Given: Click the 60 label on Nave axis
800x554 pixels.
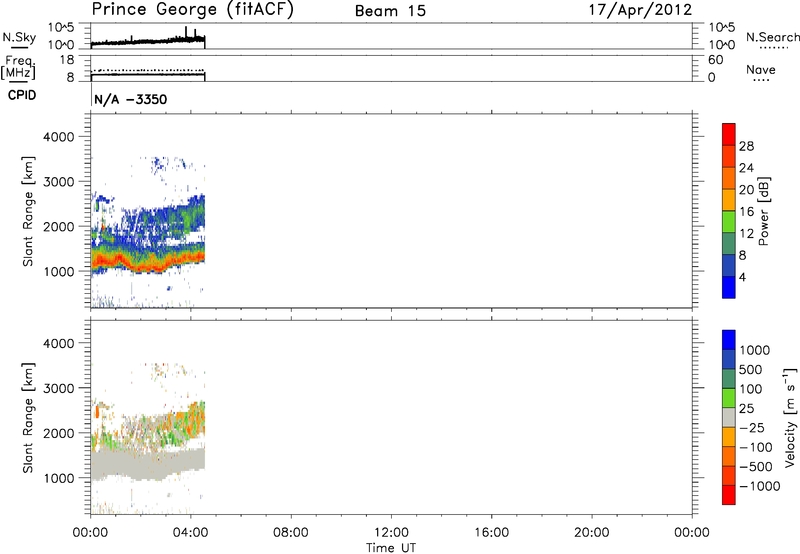Looking at the screenshot, I should pyautogui.click(x=716, y=60).
